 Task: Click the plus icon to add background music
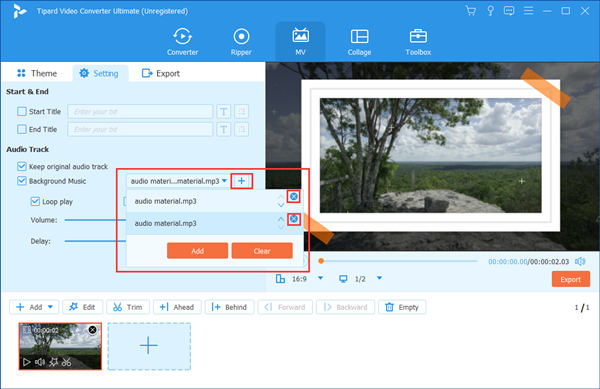(x=241, y=181)
